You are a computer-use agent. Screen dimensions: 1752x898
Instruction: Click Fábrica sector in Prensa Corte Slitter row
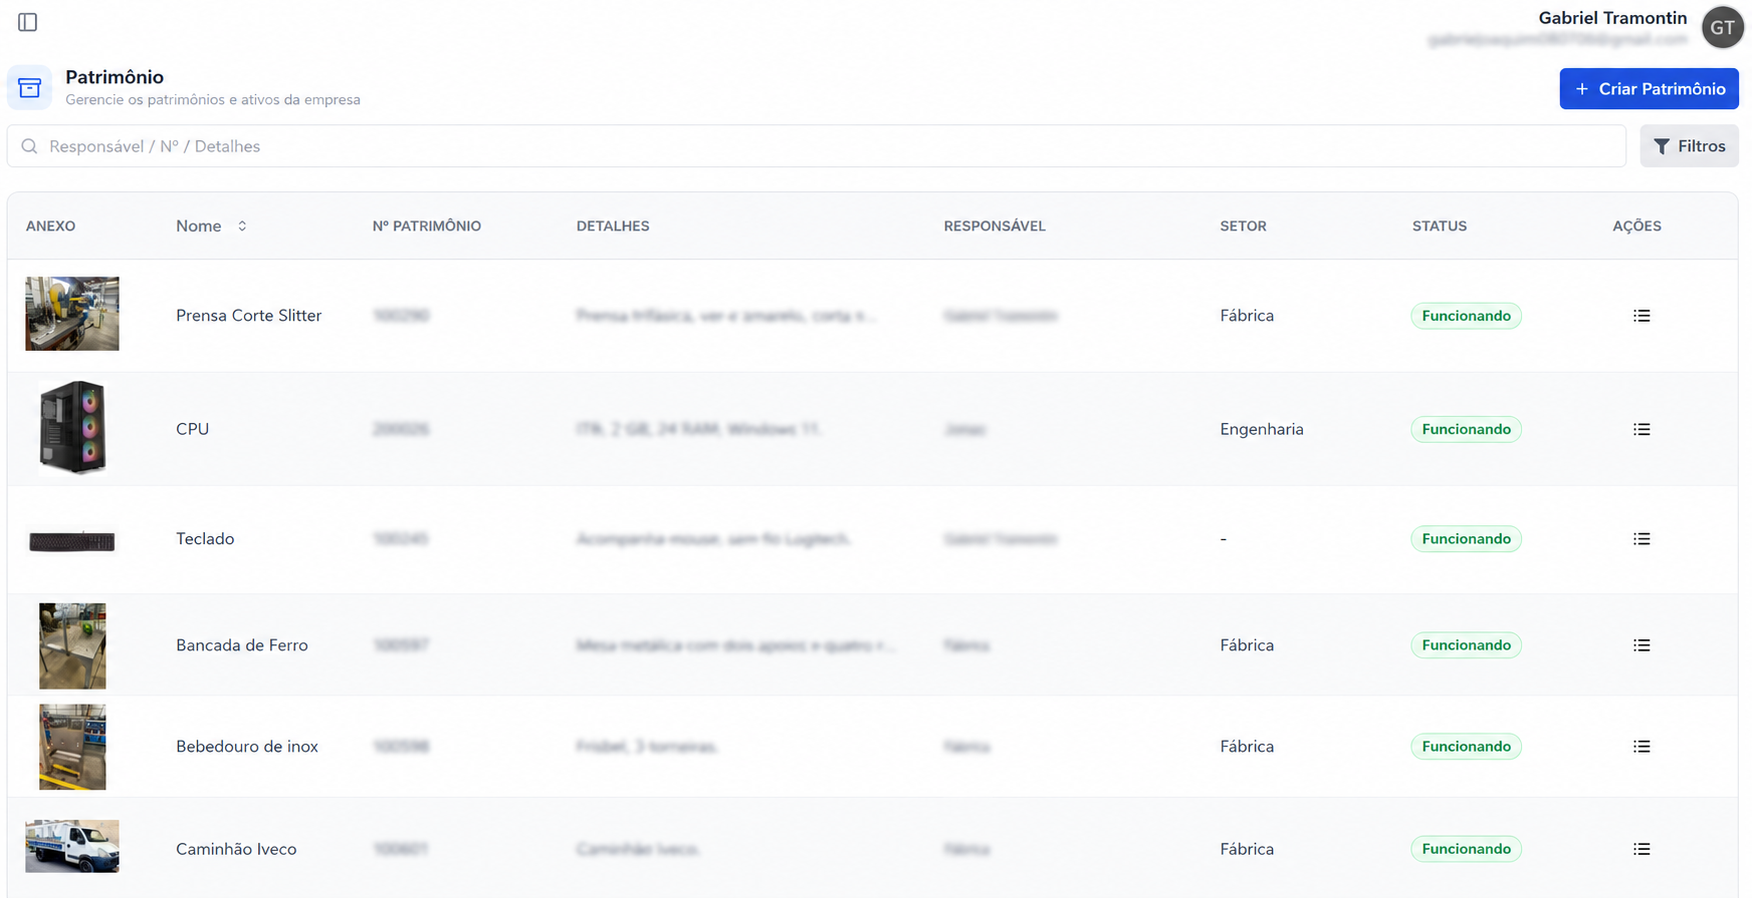click(x=1247, y=316)
